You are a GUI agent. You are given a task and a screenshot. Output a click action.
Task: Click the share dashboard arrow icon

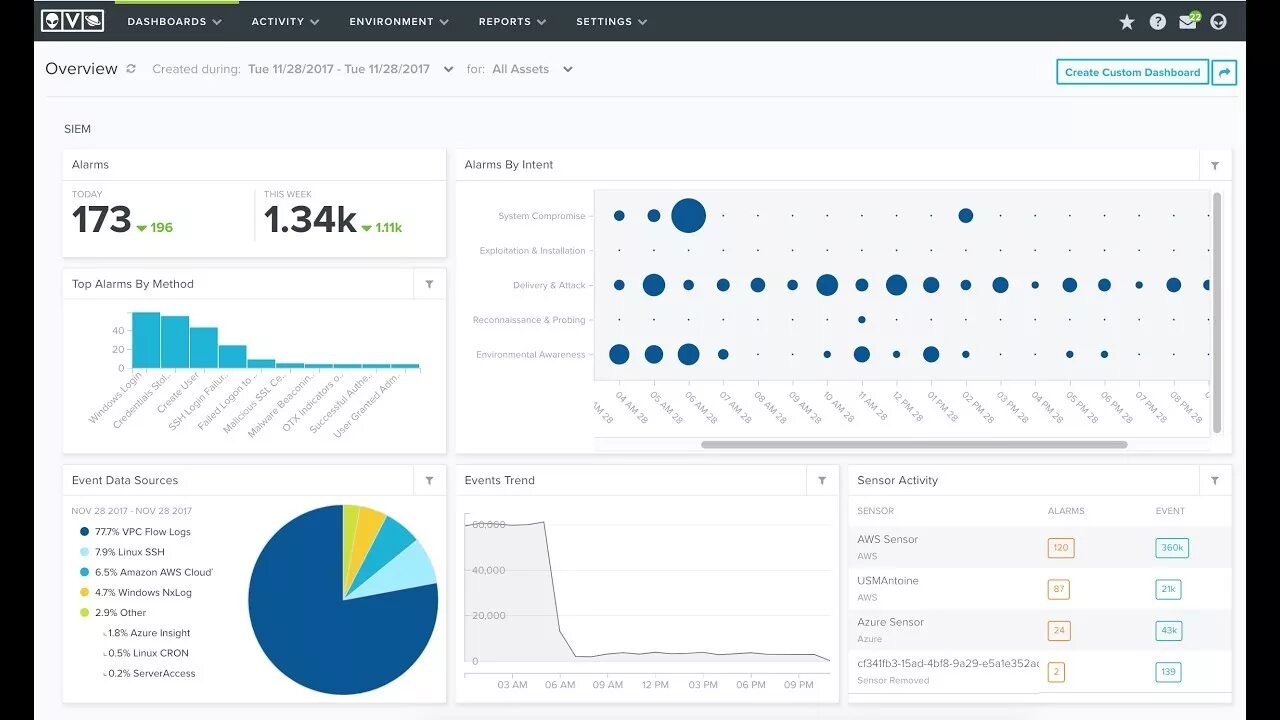pos(1224,72)
